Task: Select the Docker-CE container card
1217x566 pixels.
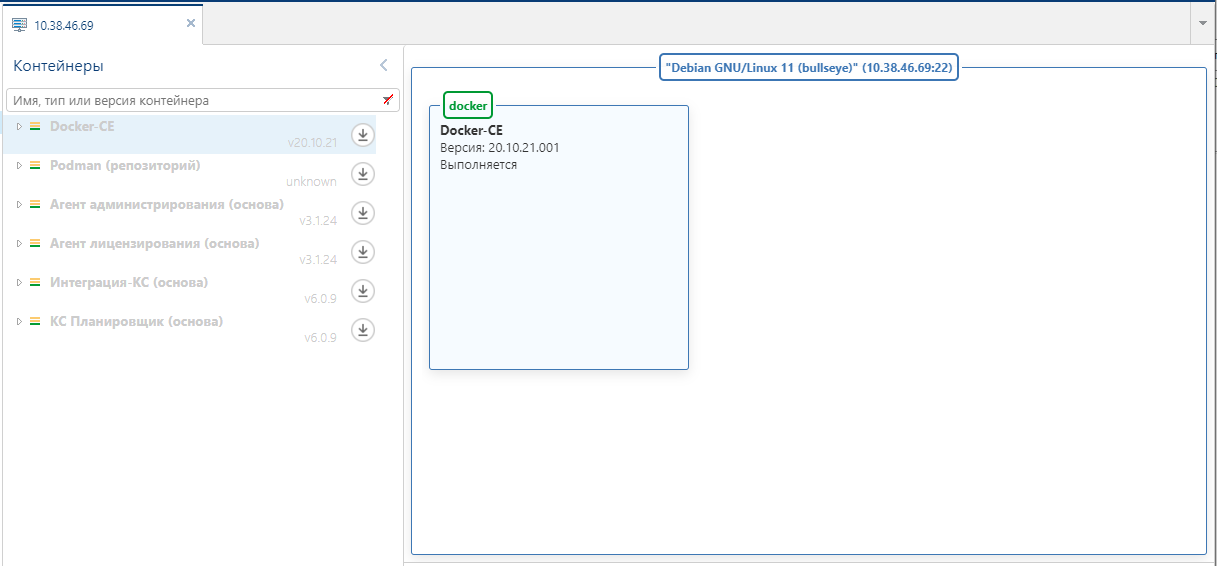Action: 559,238
